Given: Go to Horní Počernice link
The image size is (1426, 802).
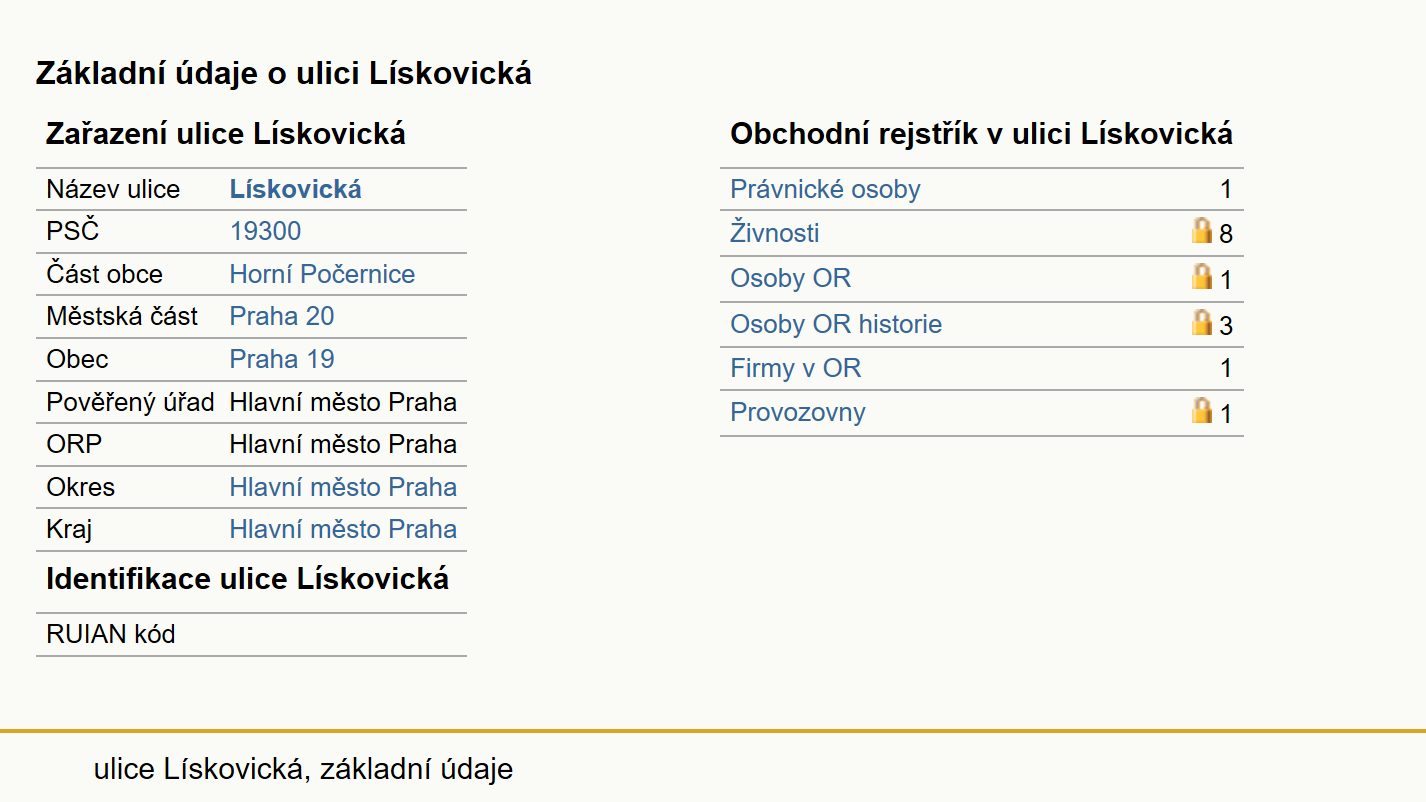Looking at the screenshot, I should point(322,275).
